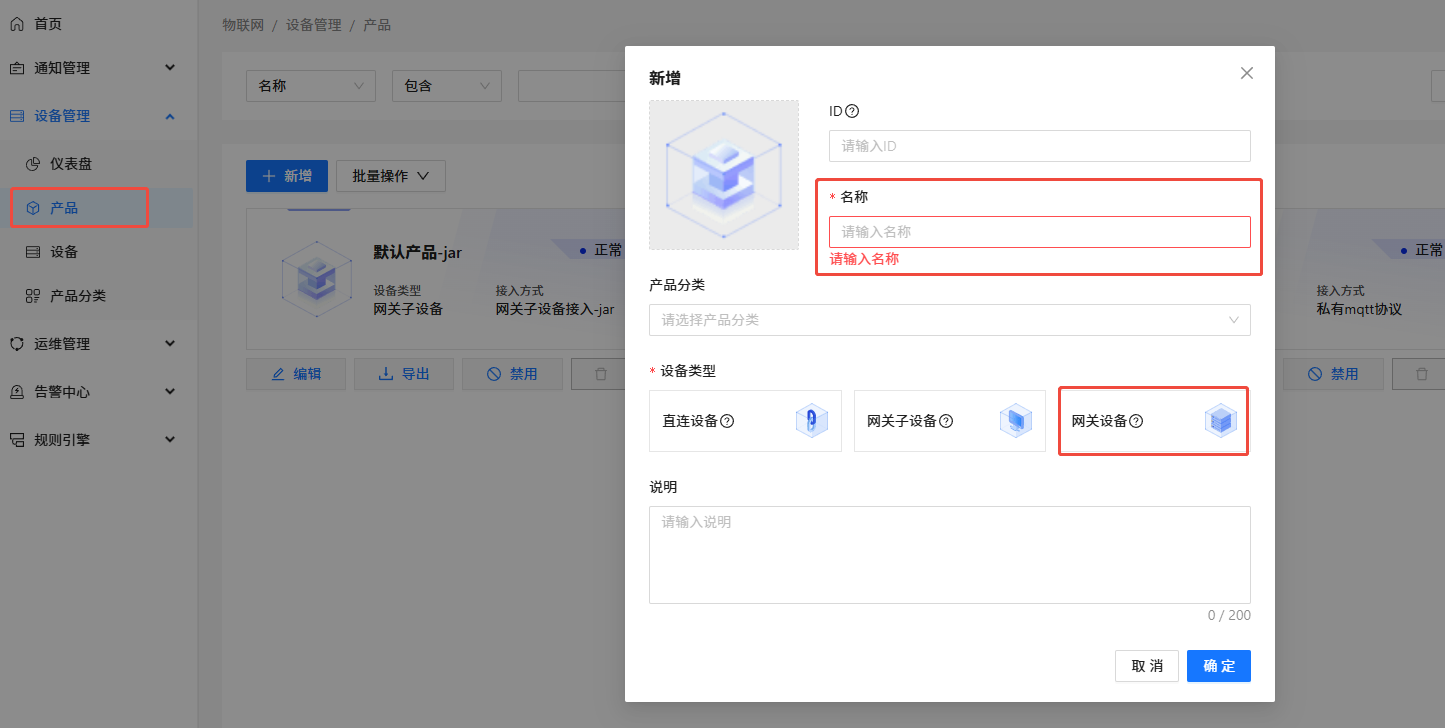Click 设备管理 in the breadcrumb
The image size is (1445, 728).
314,25
